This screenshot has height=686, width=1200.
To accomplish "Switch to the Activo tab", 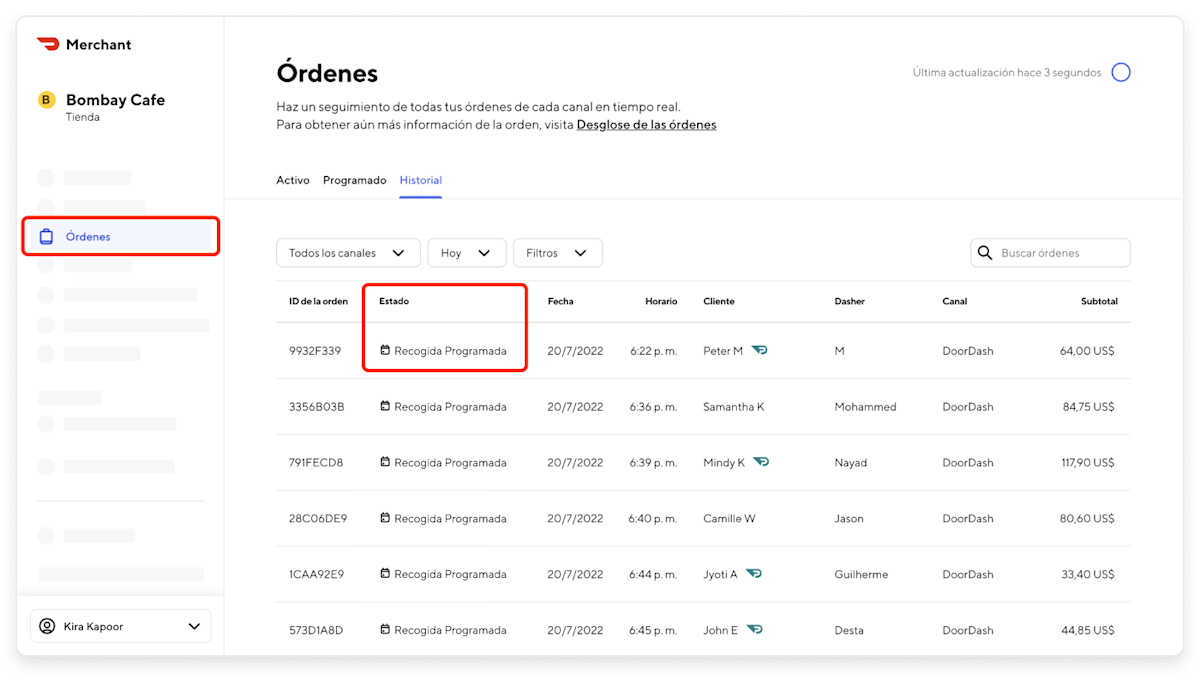I will click(293, 180).
